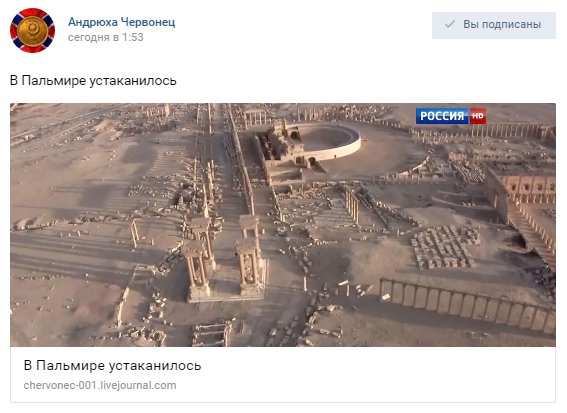Screen dimensions: 567x413
Task: Click the gold medal inside the avatar
Action: (33, 30)
